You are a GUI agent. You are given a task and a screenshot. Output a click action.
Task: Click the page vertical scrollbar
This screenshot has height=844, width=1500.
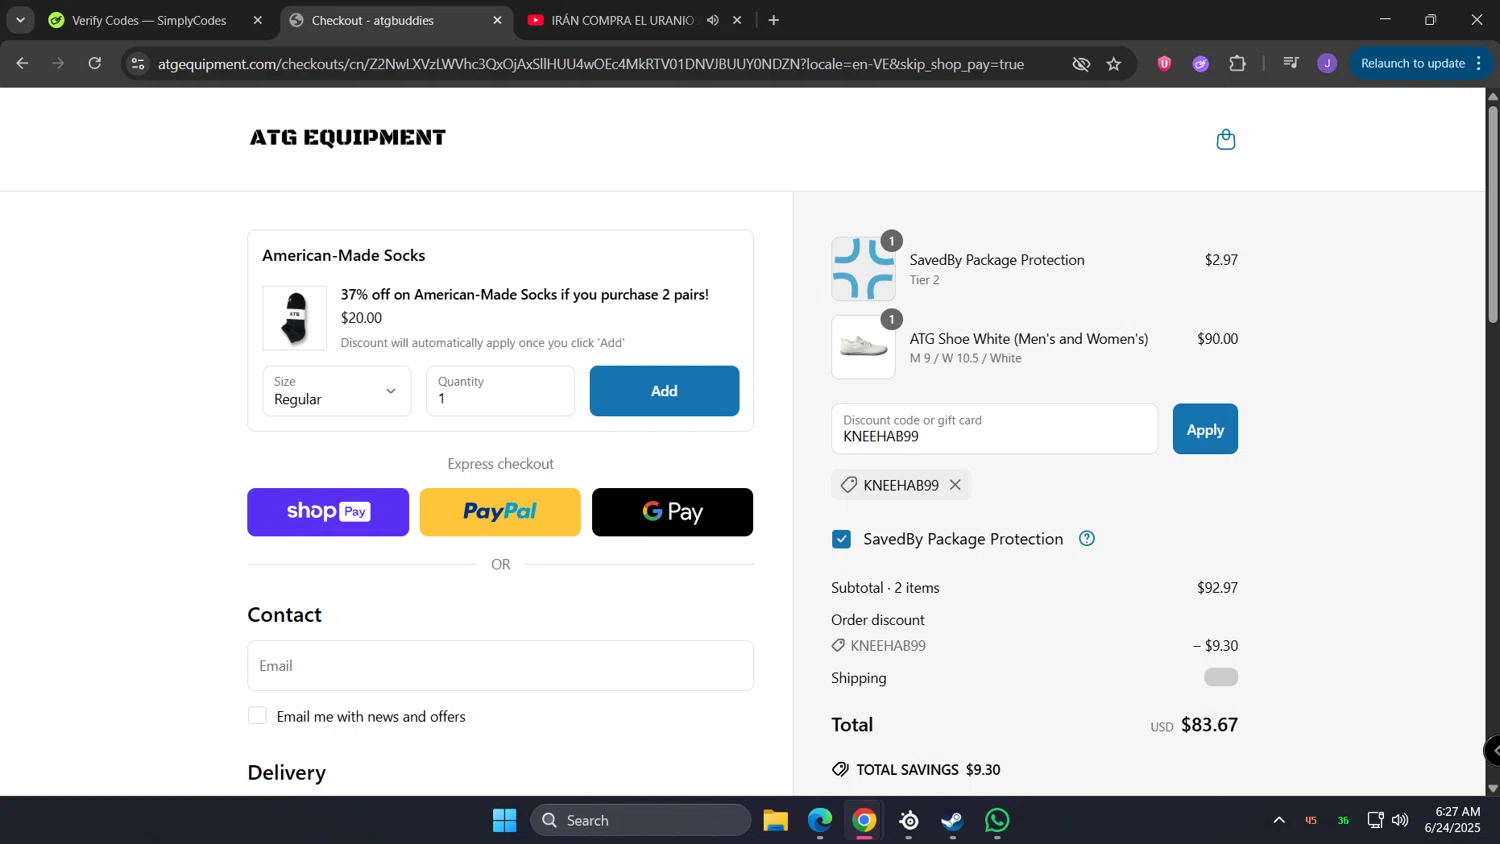coord(1492,214)
